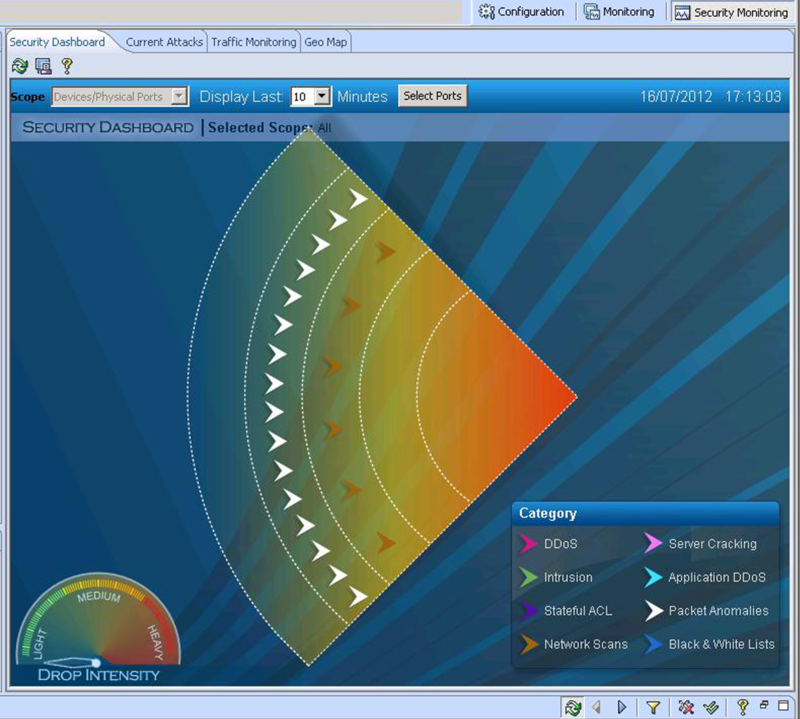
Task: Click the Packet Anomalies category label
Action: click(718, 611)
